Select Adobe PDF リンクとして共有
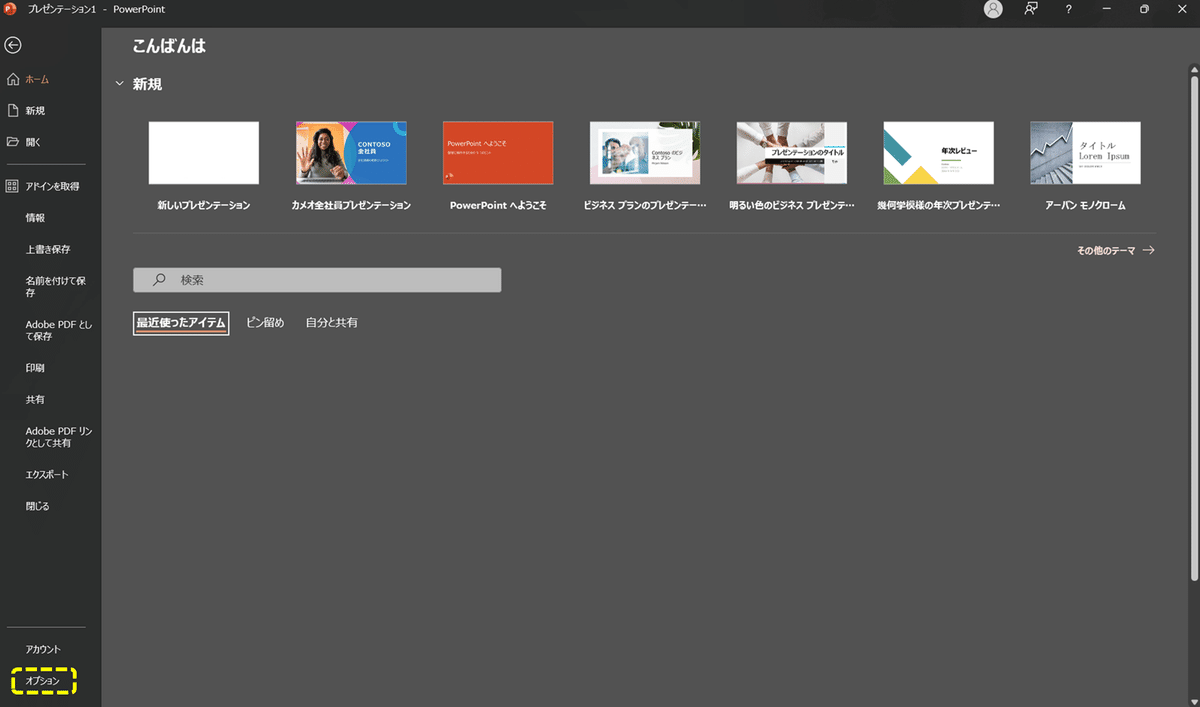The height and width of the screenshot is (707, 1200). click(58, 437)
